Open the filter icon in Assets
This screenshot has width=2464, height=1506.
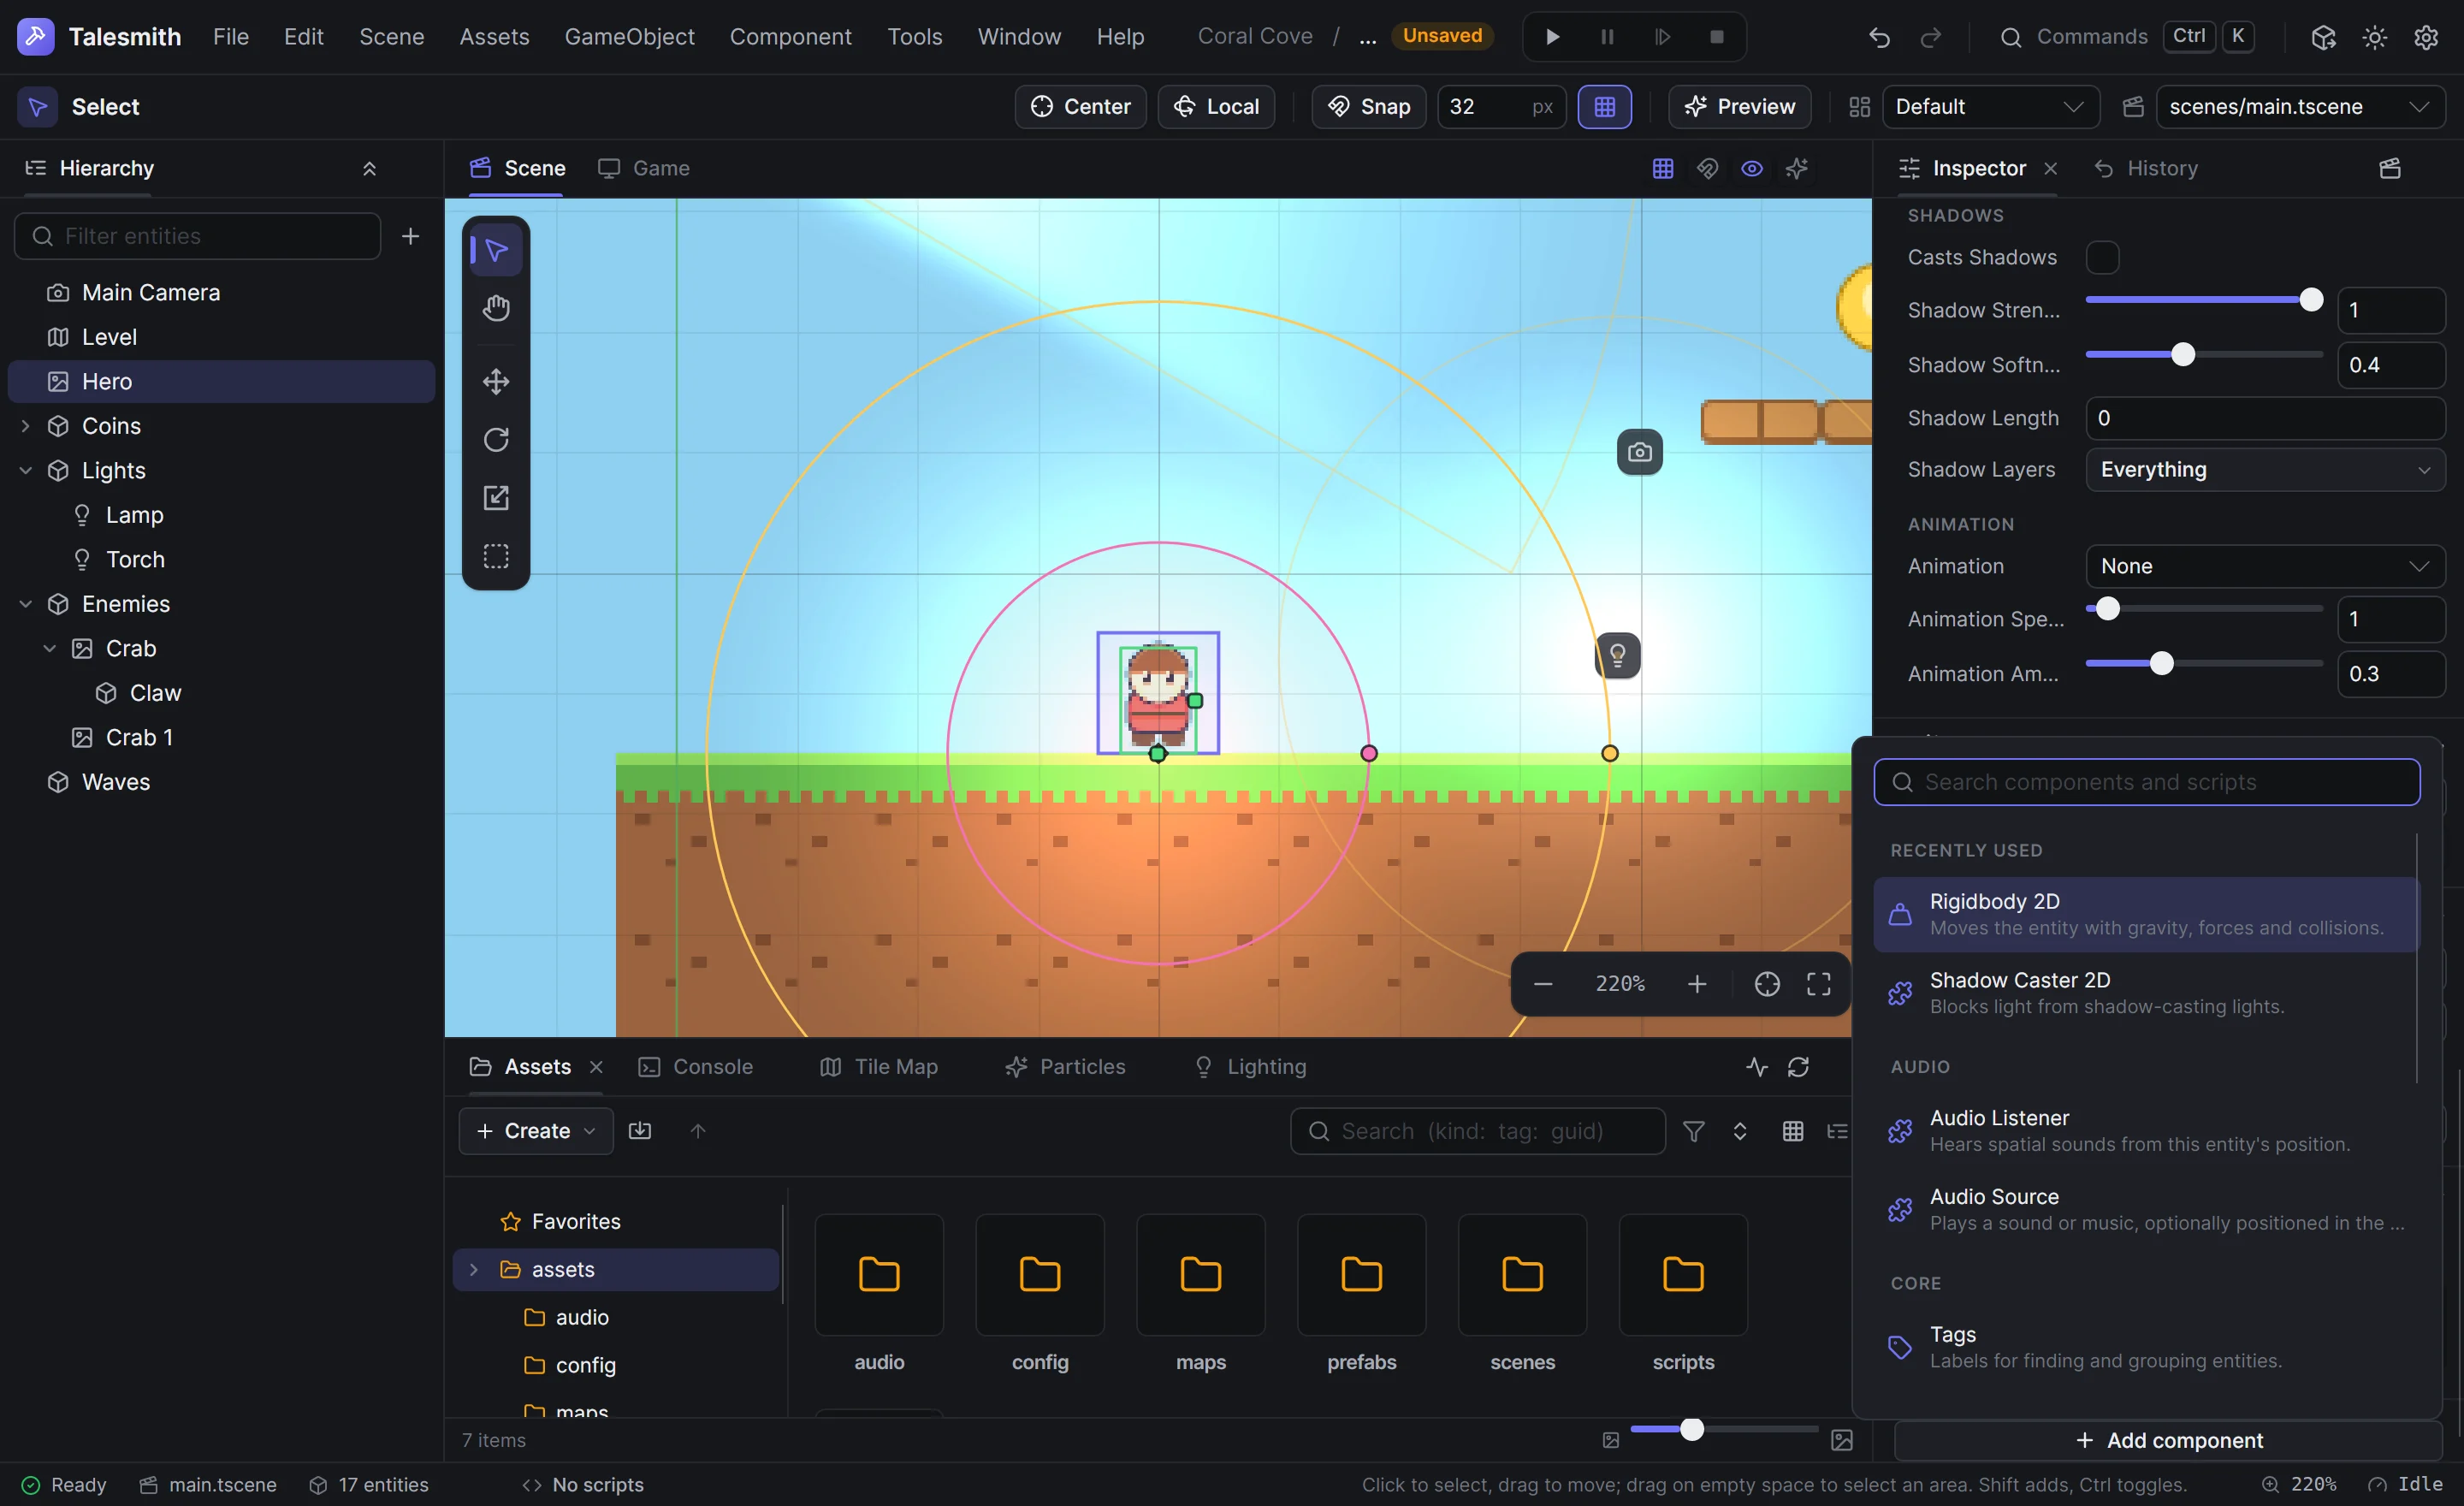click(1693, 1131)
